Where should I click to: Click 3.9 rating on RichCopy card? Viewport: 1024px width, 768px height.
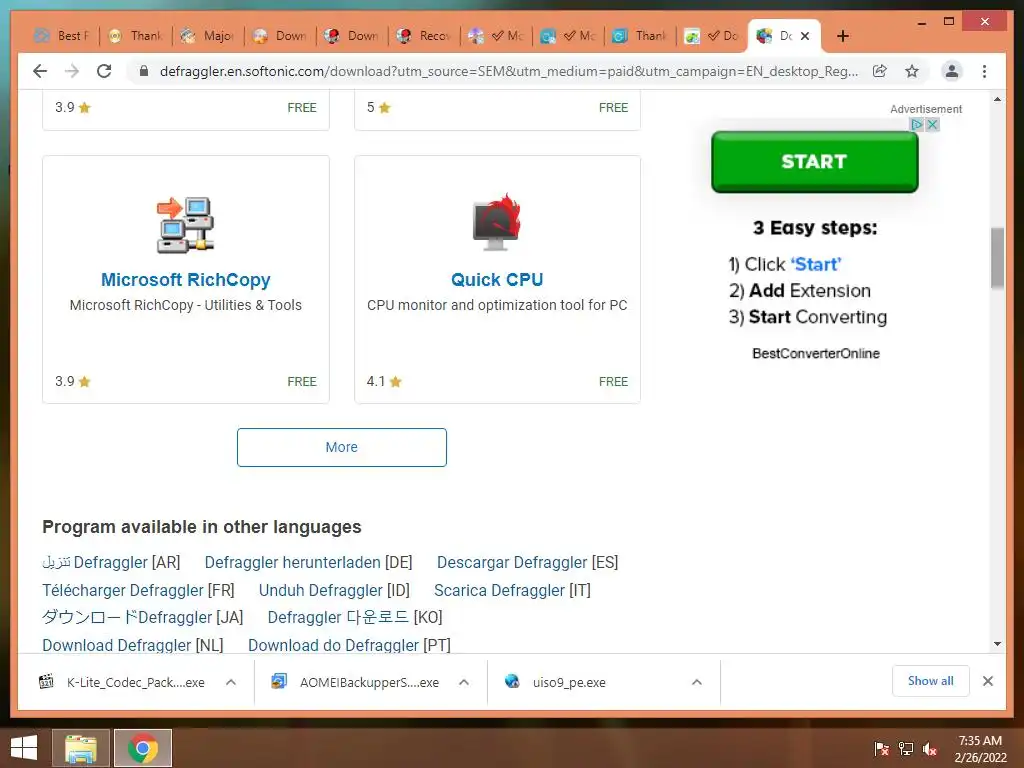pyautogui.click(x=72, y=381)
